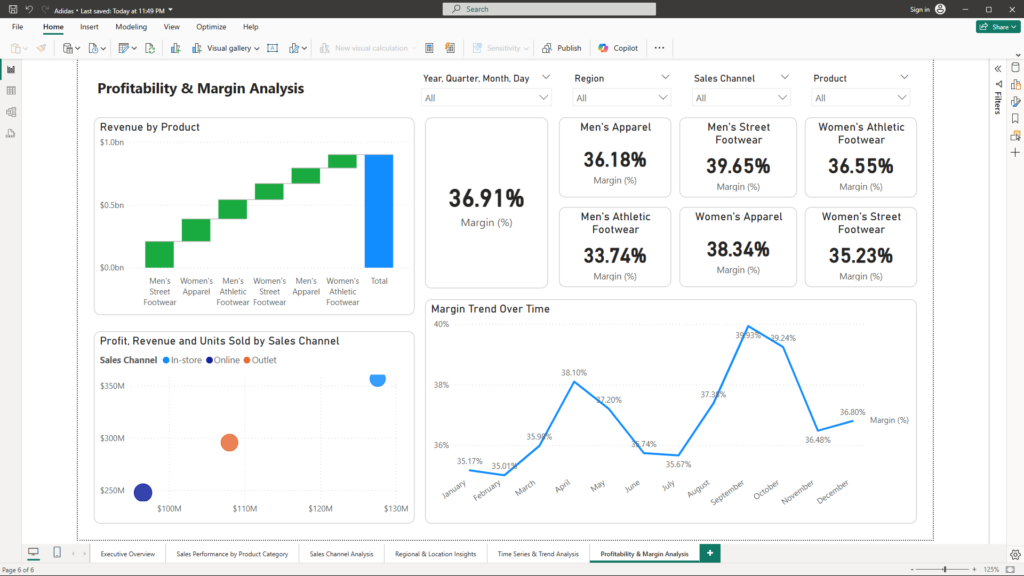1024x576 pixels.
Task: Switch to Table view in left sidebar
Action: (11, 91)
